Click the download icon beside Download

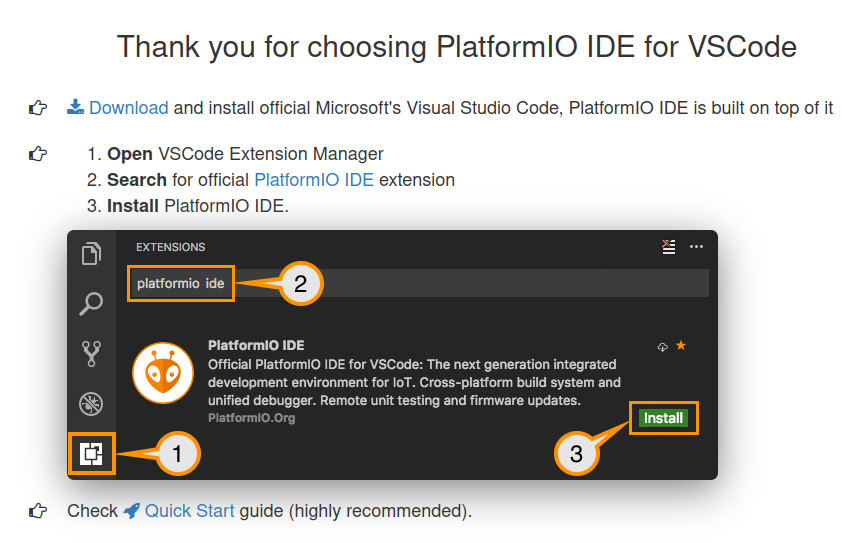pos(75,107)
